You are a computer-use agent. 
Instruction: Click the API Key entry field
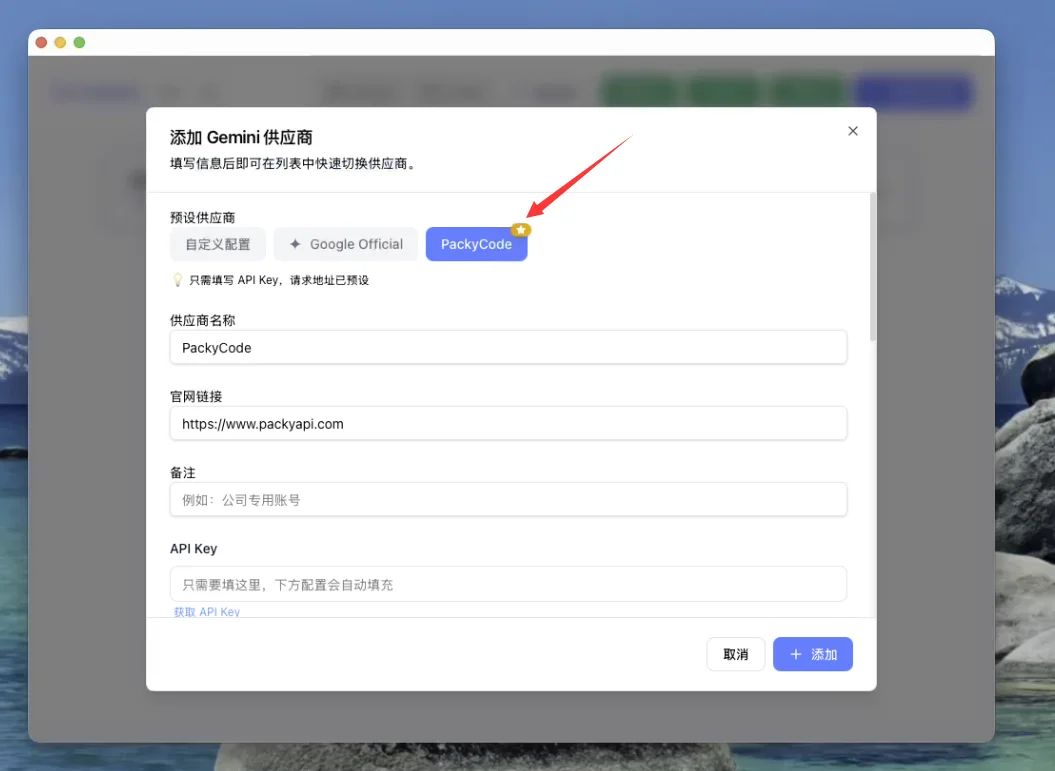[x=508, y=583]
